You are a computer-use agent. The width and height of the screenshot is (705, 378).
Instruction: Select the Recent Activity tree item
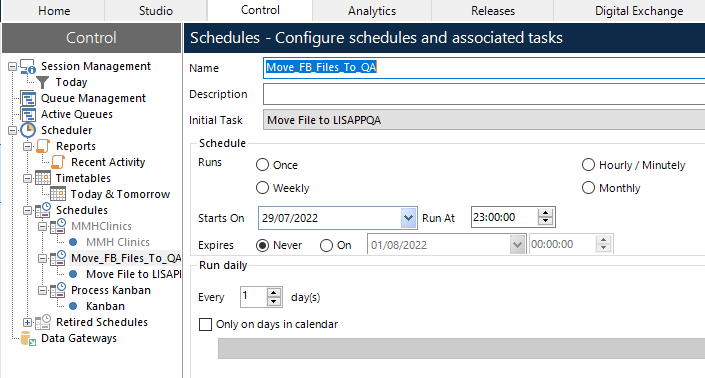[108, 162]
